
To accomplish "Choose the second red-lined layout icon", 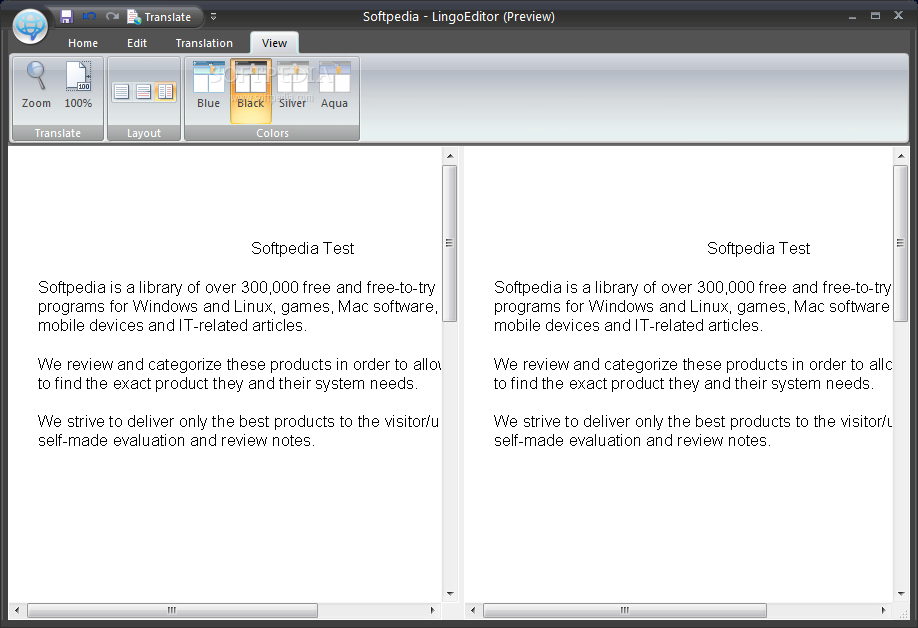I will click(x=143, y=91).
